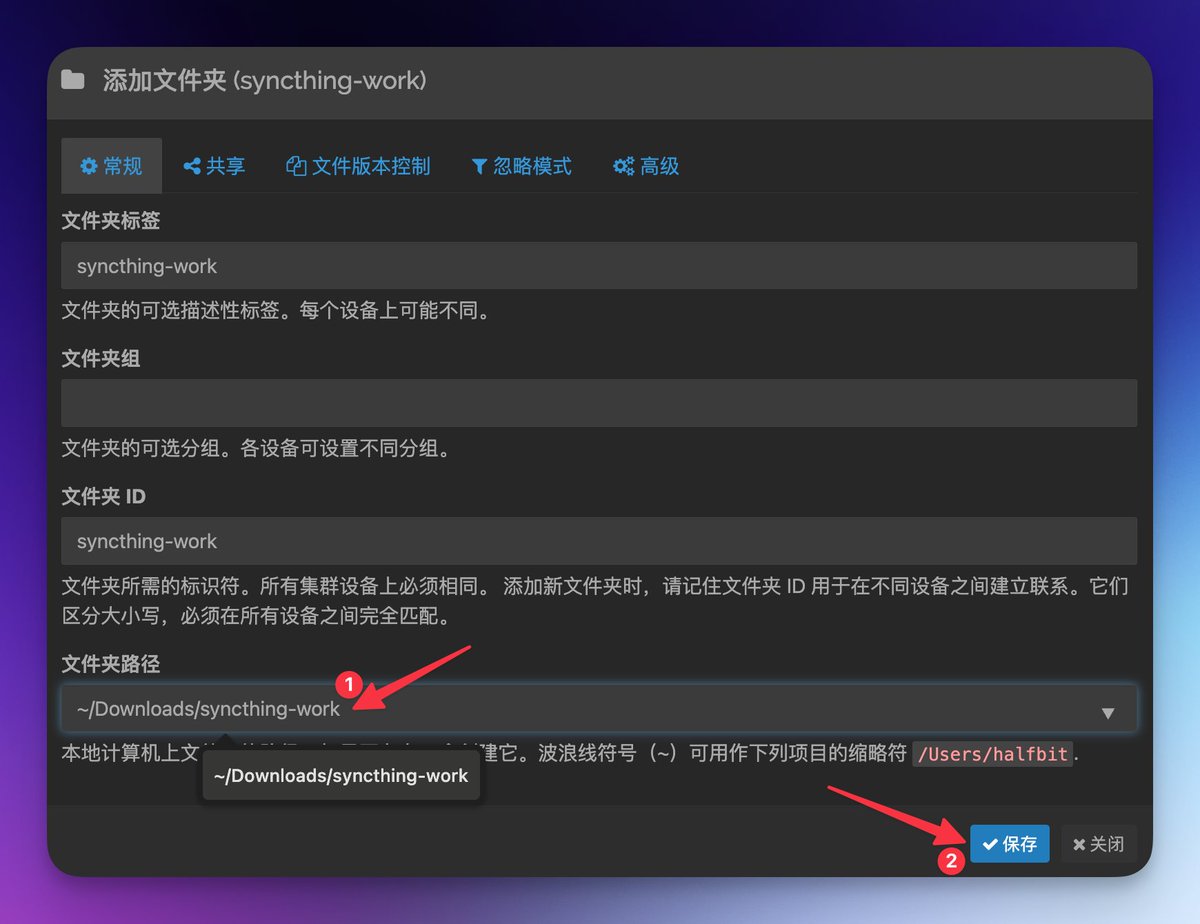The width and height of the screenshot is (1200, 924).
Task: Click the 关闭 button
Action: tap(1098, 844)
